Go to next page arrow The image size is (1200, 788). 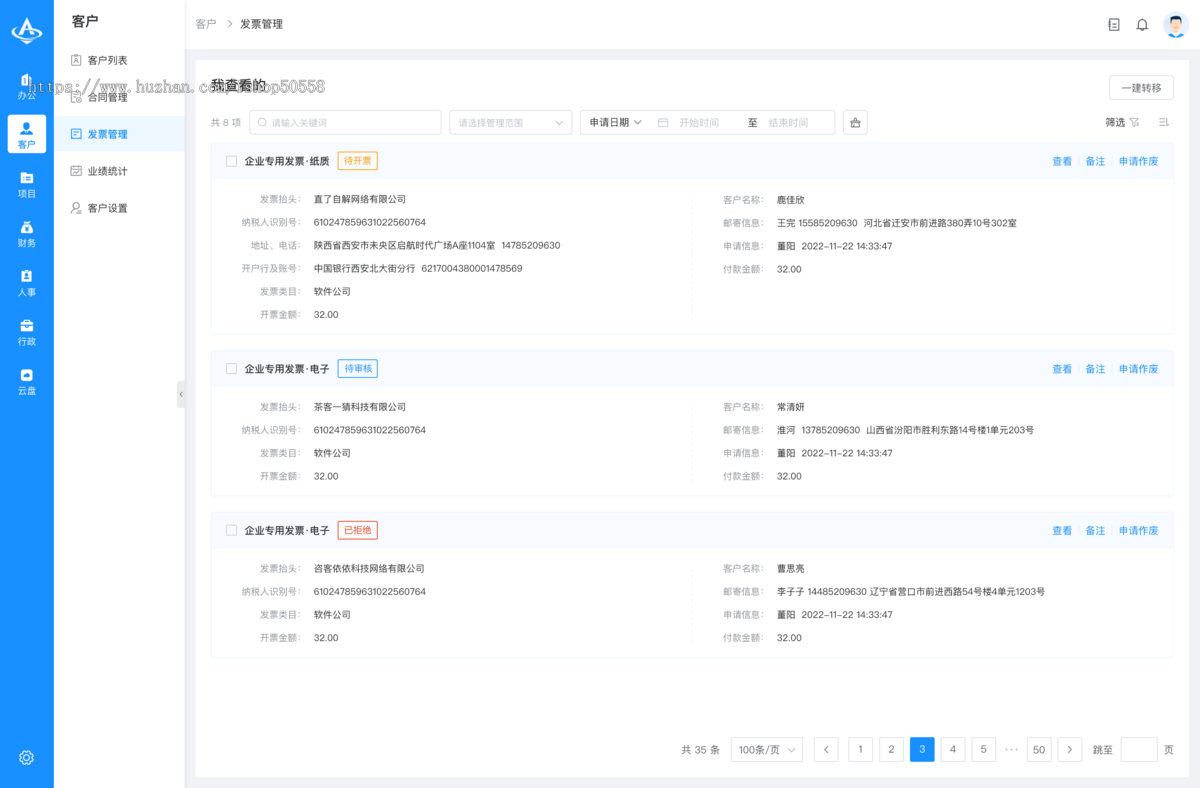click(1070, 750)
